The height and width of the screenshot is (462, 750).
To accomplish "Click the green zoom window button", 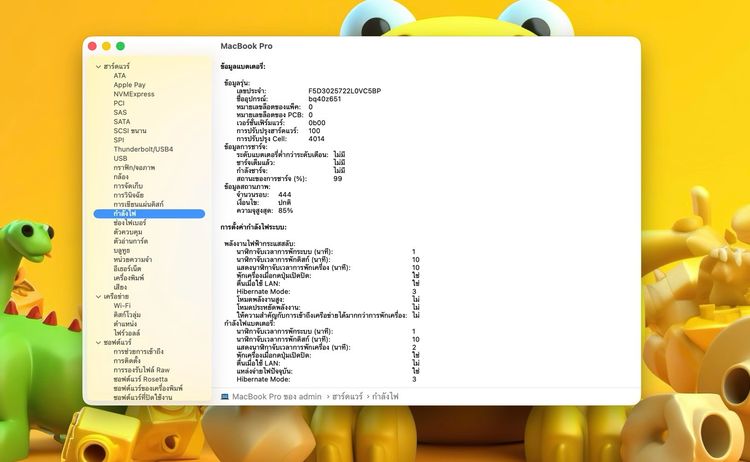I will click(121, 46).
